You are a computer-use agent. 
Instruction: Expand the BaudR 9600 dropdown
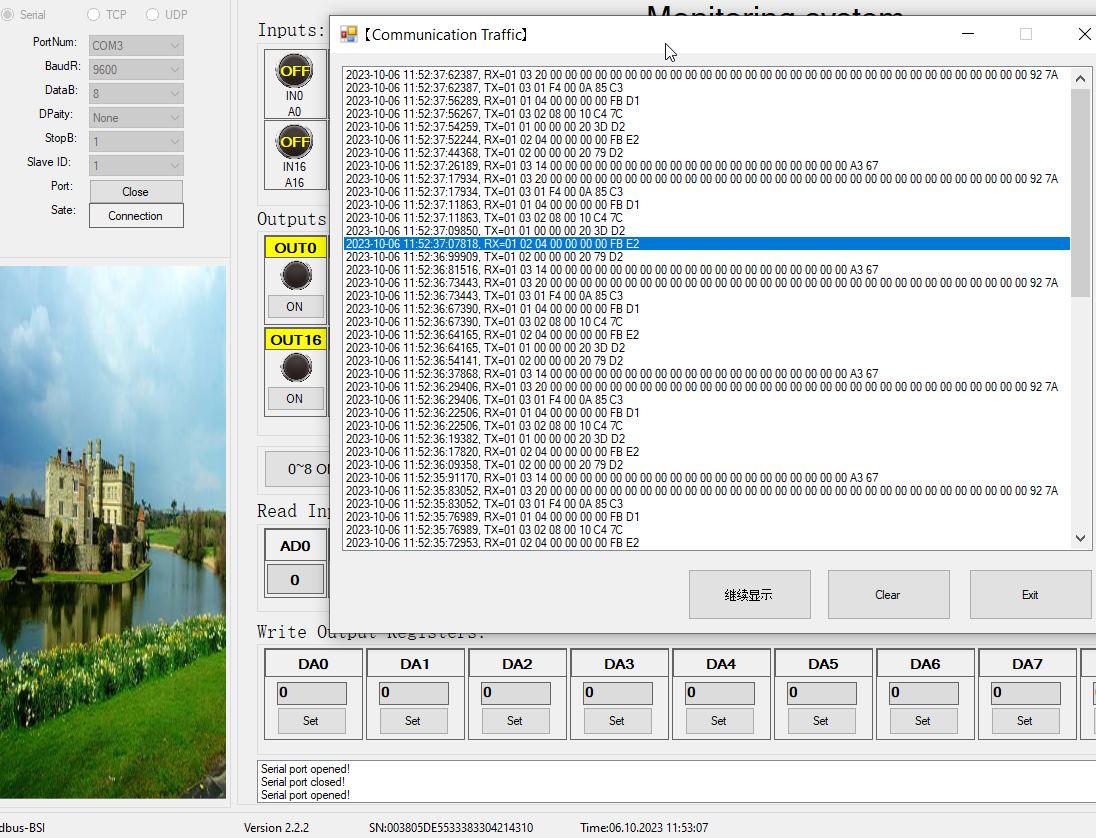click(x=136, y=70)
